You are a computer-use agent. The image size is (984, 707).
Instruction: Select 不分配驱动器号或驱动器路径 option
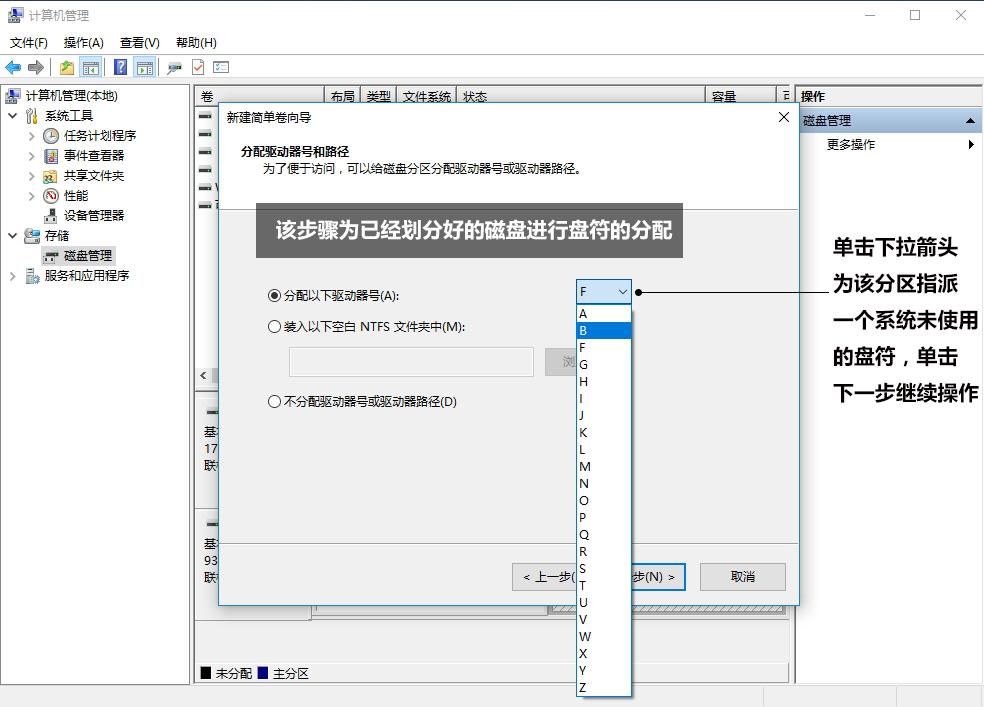274,401
